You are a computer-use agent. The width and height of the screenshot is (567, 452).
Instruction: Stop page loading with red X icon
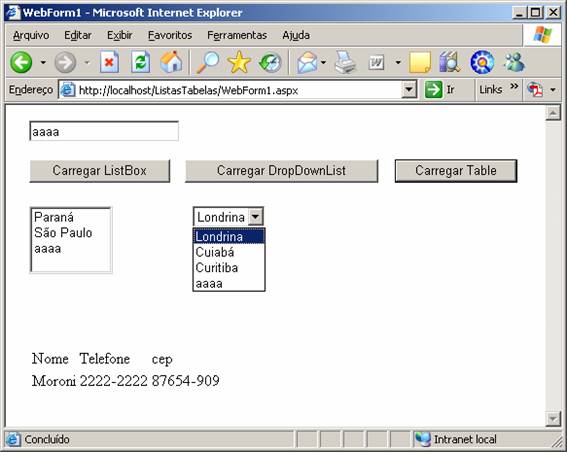[109, 62]
